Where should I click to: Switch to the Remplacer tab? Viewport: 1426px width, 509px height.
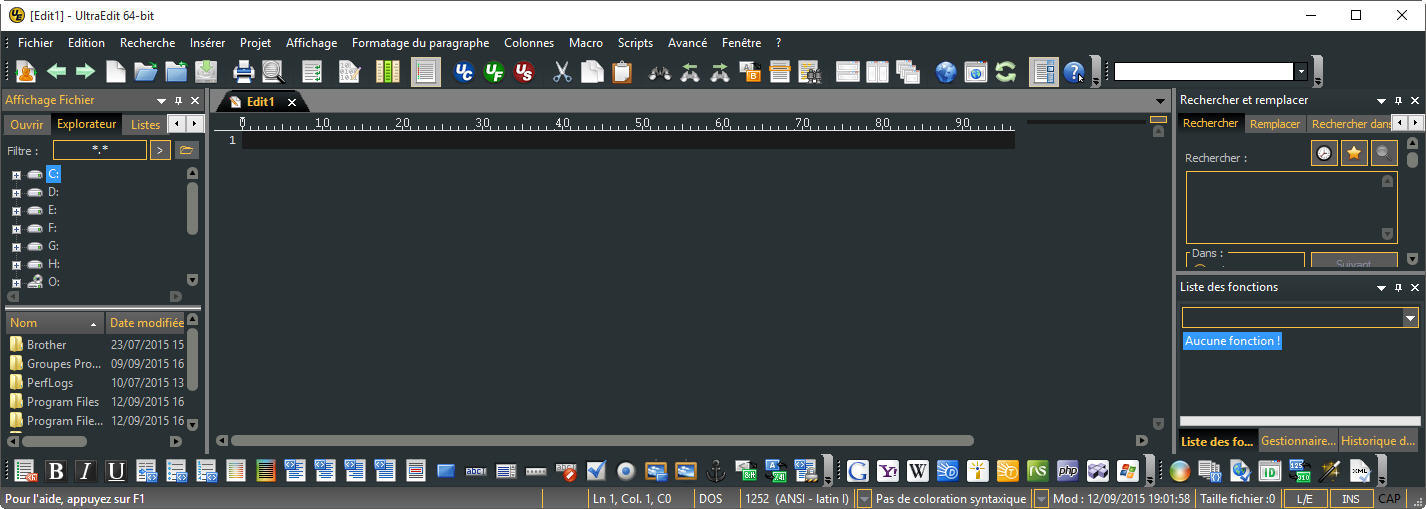pos(1275,124)
